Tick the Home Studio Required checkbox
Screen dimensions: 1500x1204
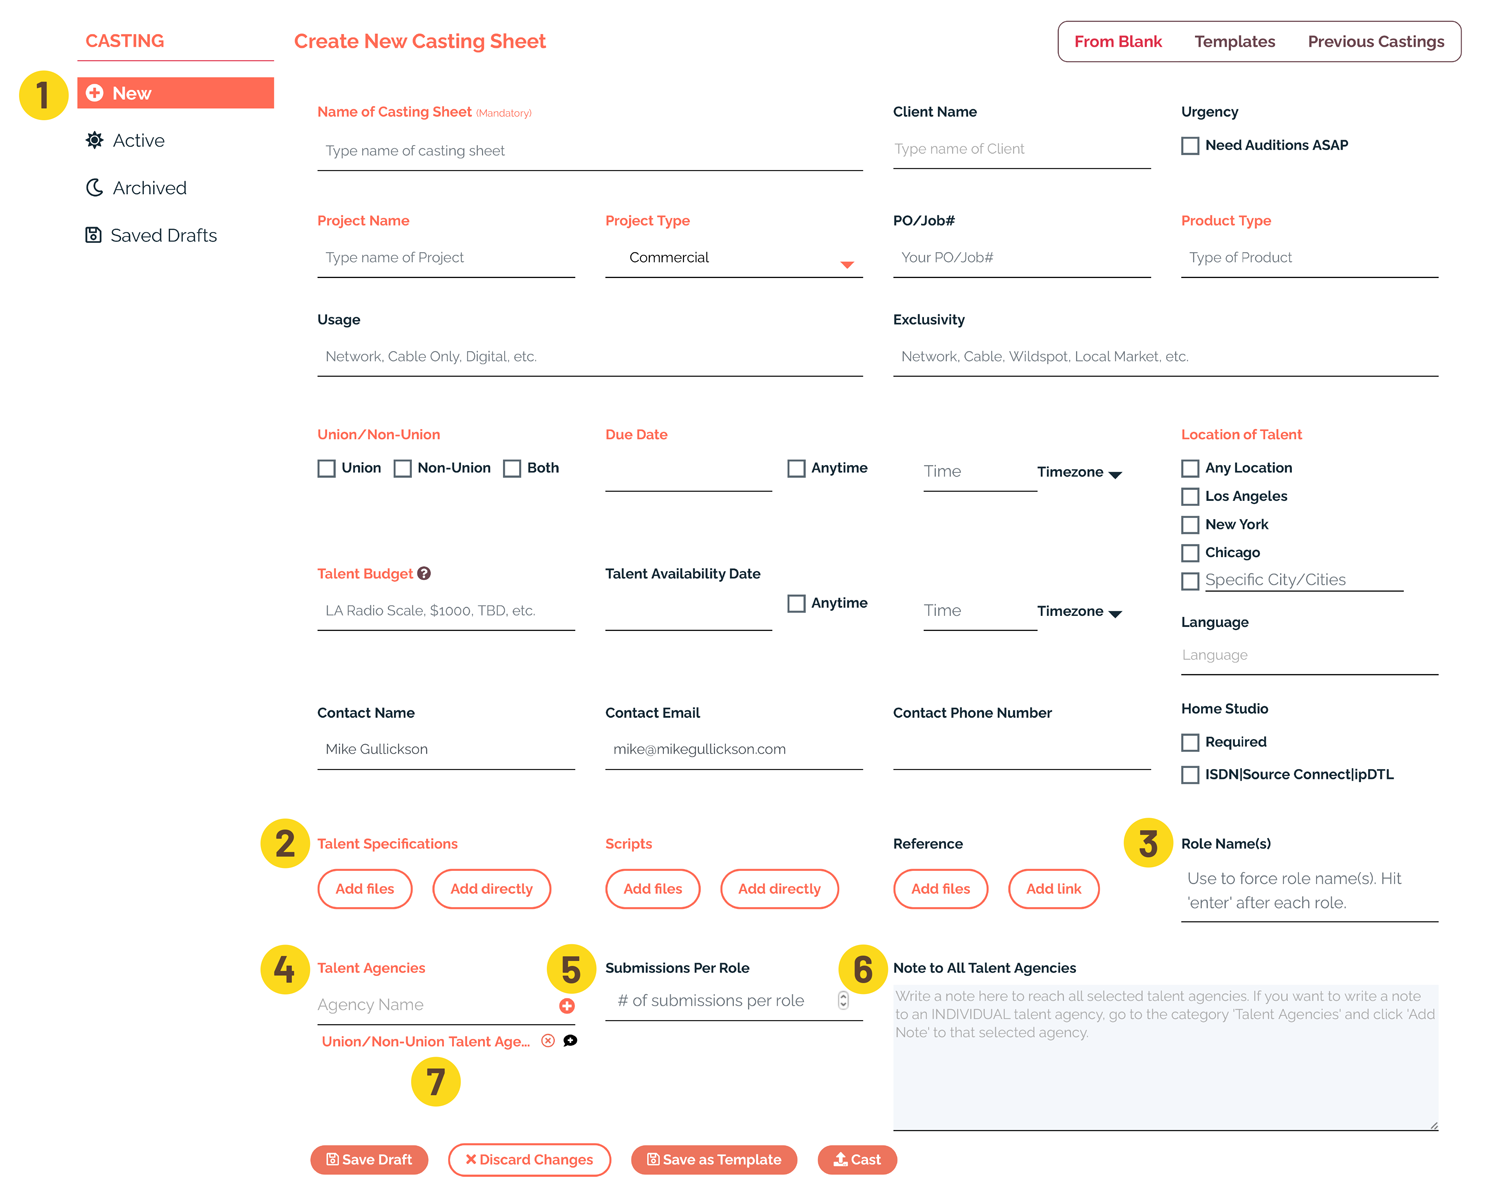pyautogui.click(x=1190, y=743)
